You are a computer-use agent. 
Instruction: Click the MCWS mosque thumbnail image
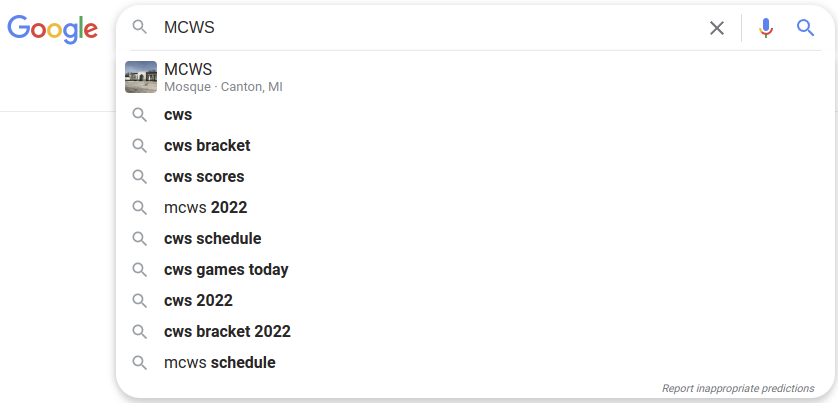click(141, 77)
